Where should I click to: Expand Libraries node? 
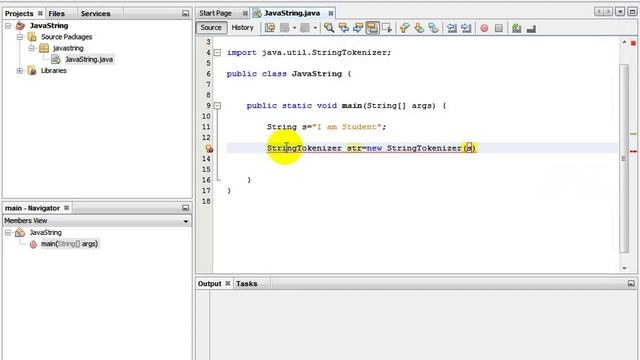20,71
